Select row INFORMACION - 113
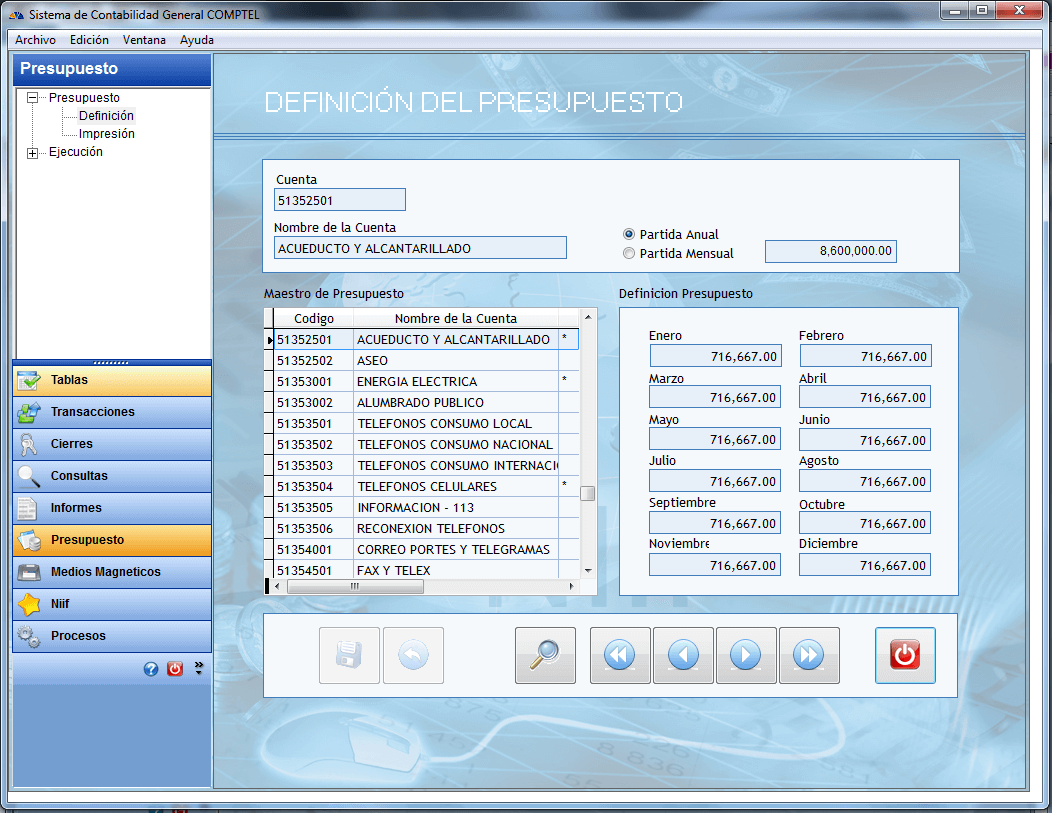 [425, 507]
